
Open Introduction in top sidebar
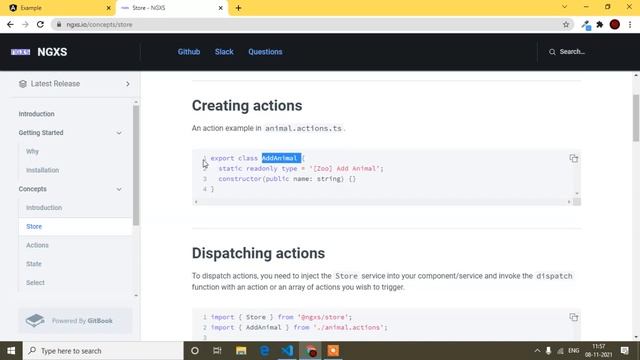click(36, 114)
